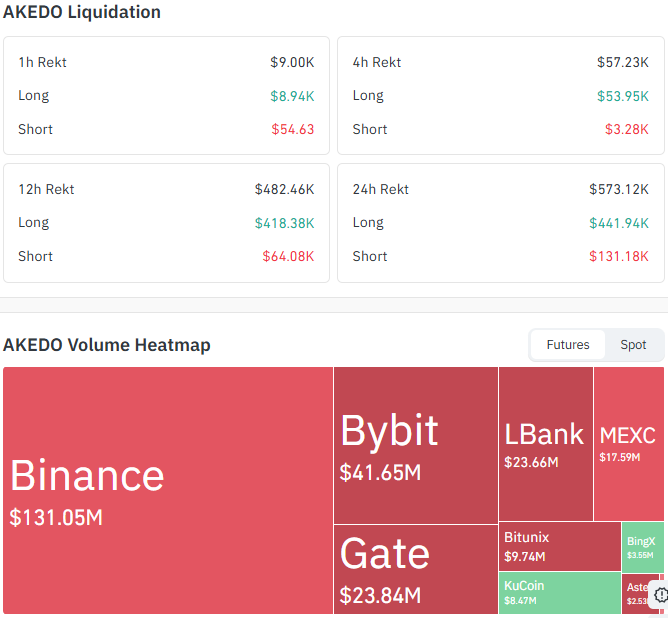Image resolution: width=668 pixels, height=618 pixels.
Task: Click the AKEDO Volume Heatmap heading
Action: pyautogui.click(x=107, y=345)
